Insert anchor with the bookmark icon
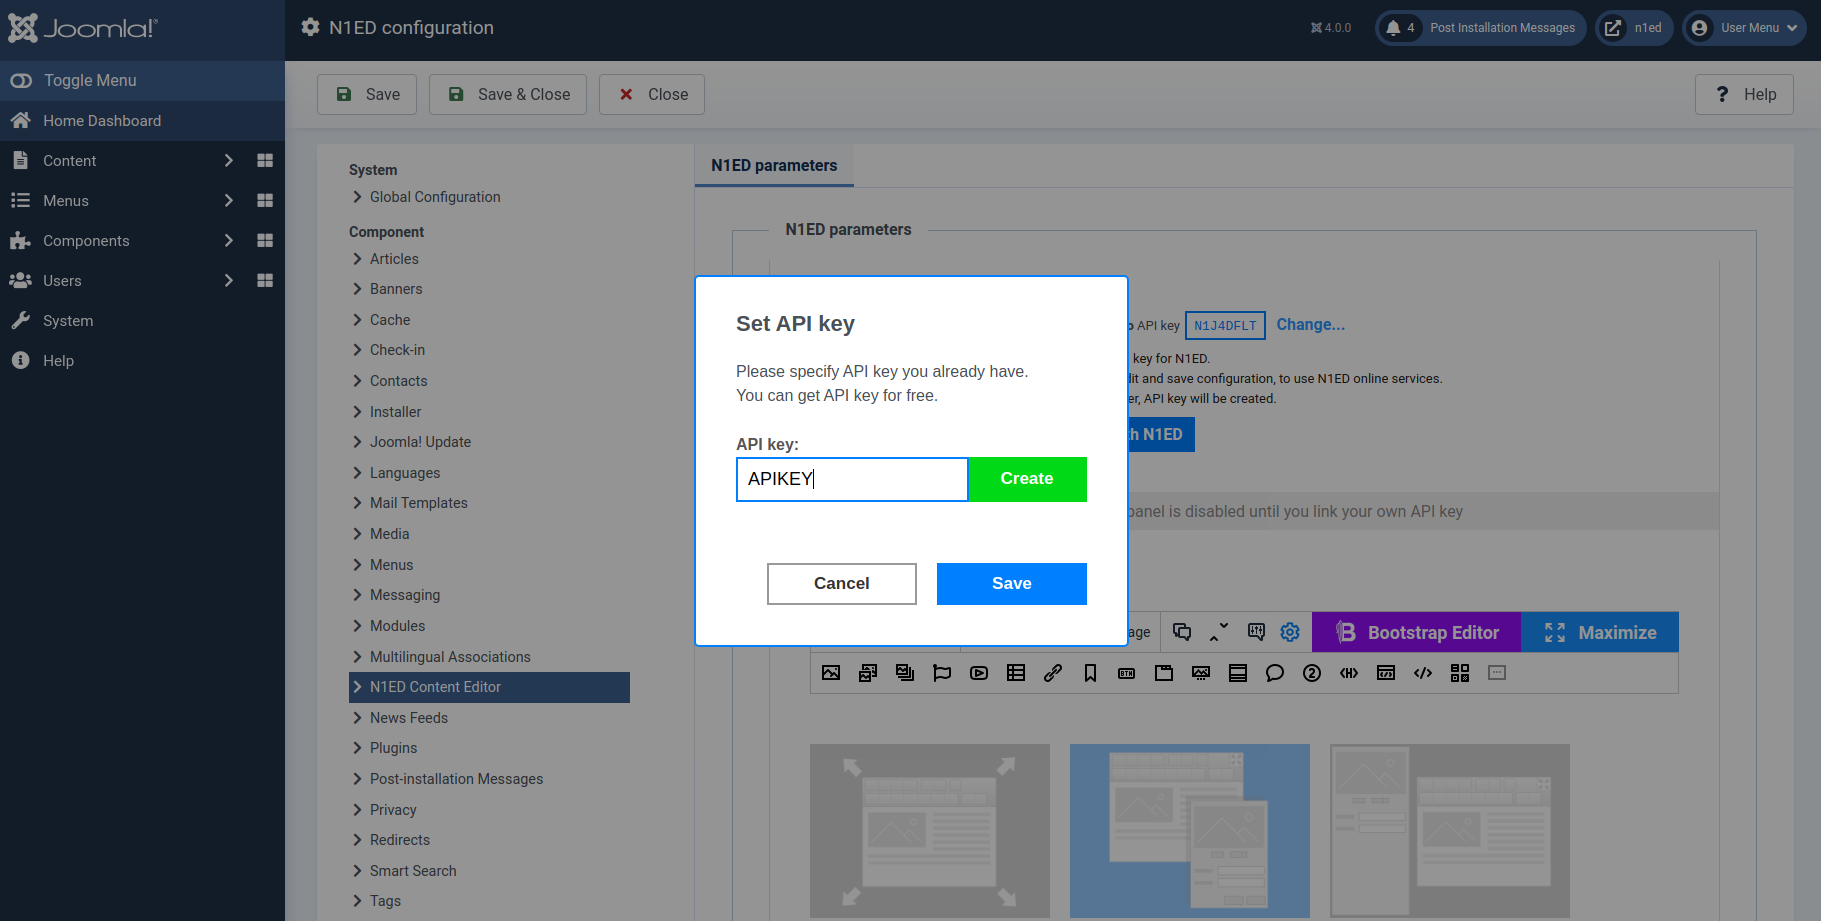Image resolution: width=1821 pixels, height=921 pixels. pos(1090,673)
